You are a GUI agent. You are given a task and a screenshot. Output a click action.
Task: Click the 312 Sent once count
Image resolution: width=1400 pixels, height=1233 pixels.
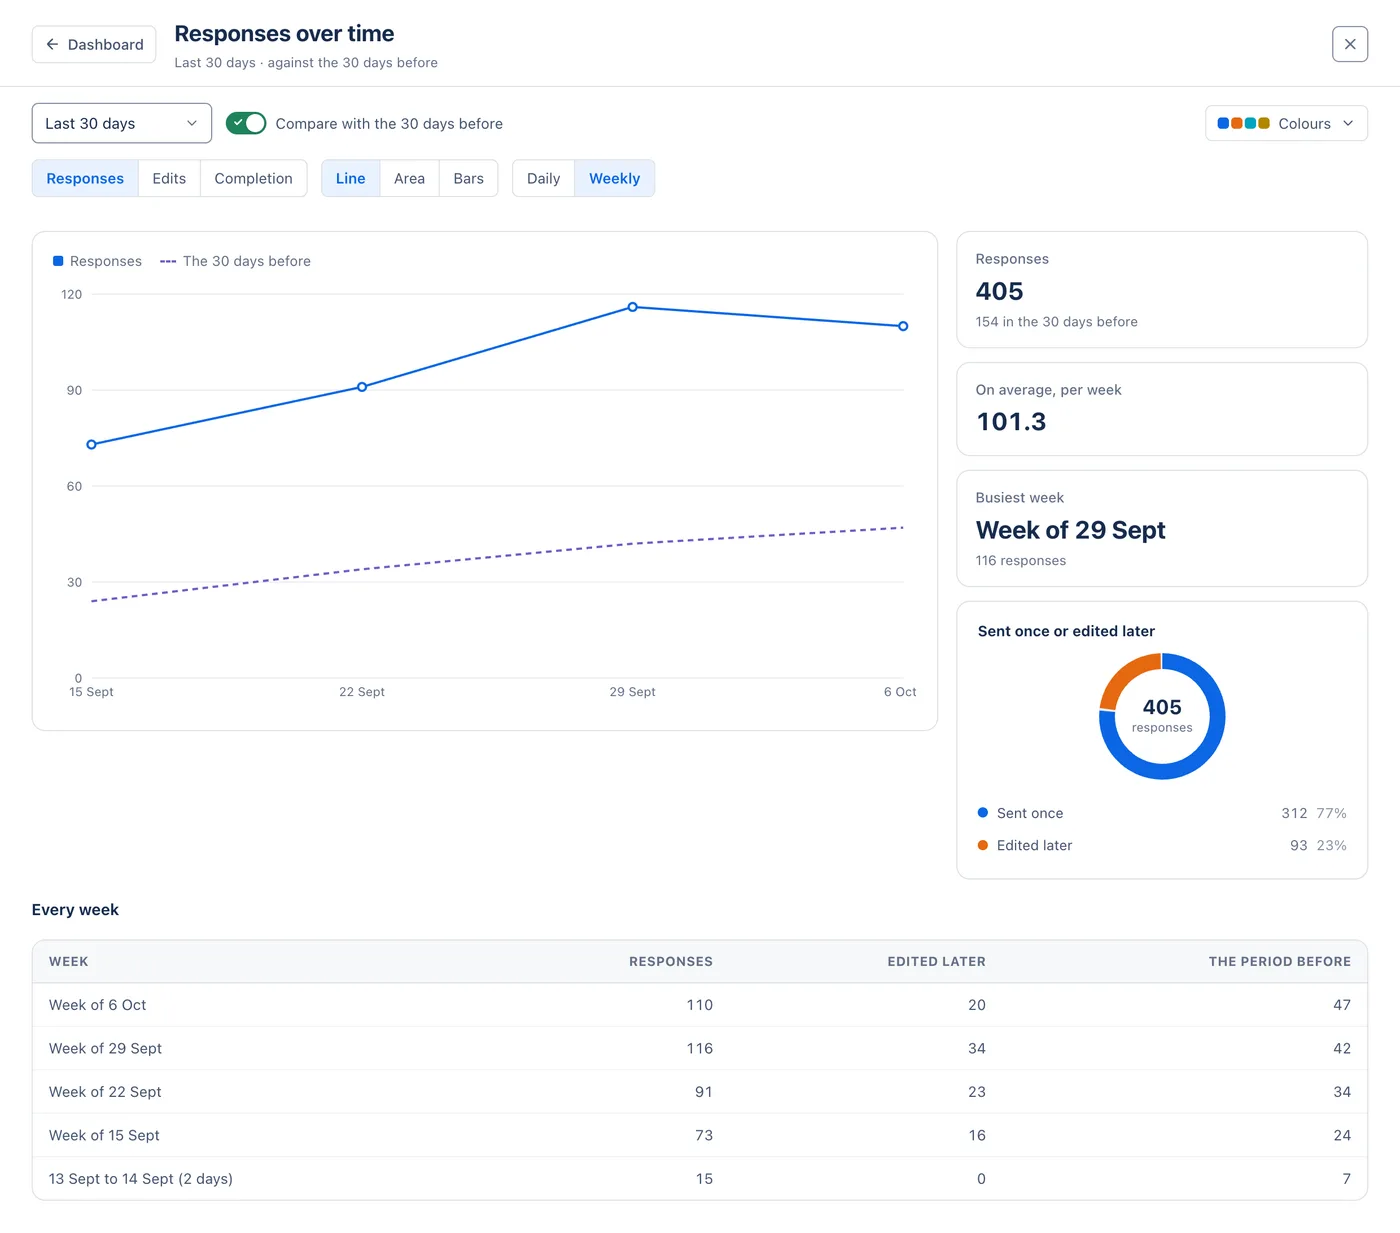1294,813
